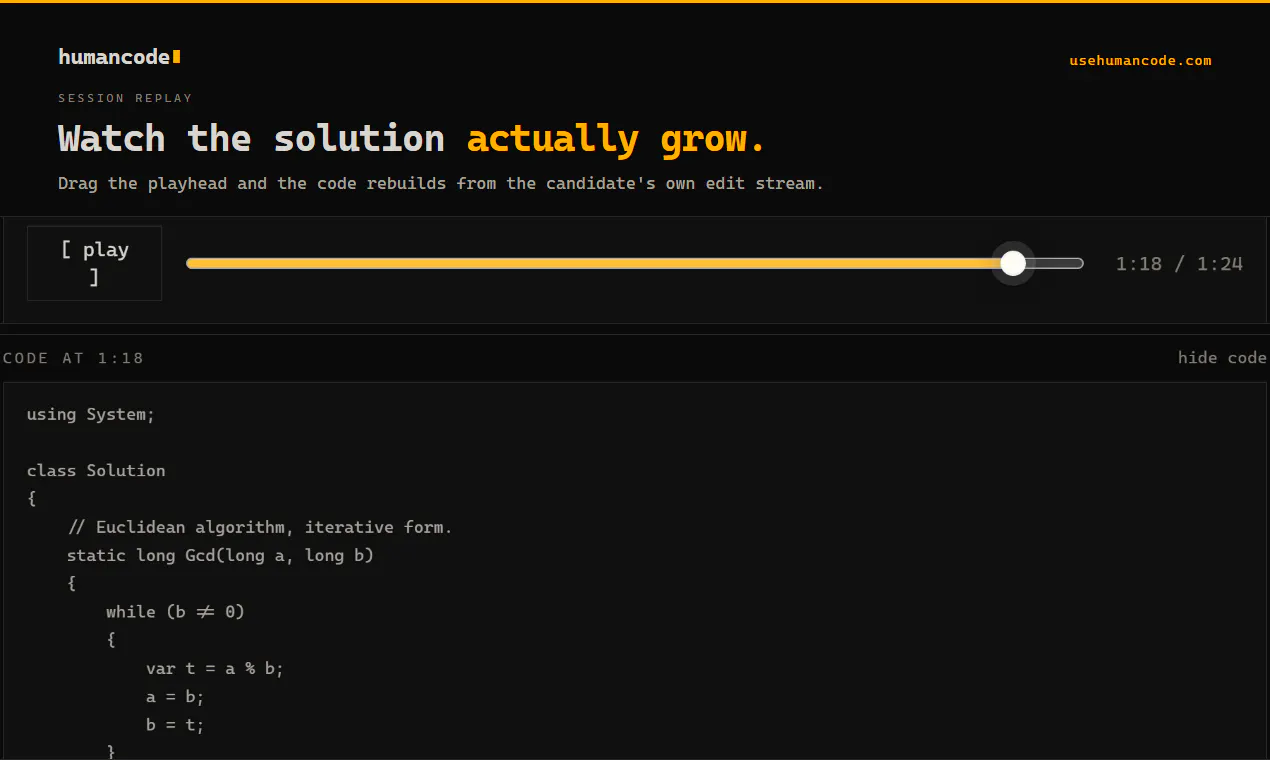1270x760 pixels.
Task: Click the b = t; code line
Action: [175, 724]
